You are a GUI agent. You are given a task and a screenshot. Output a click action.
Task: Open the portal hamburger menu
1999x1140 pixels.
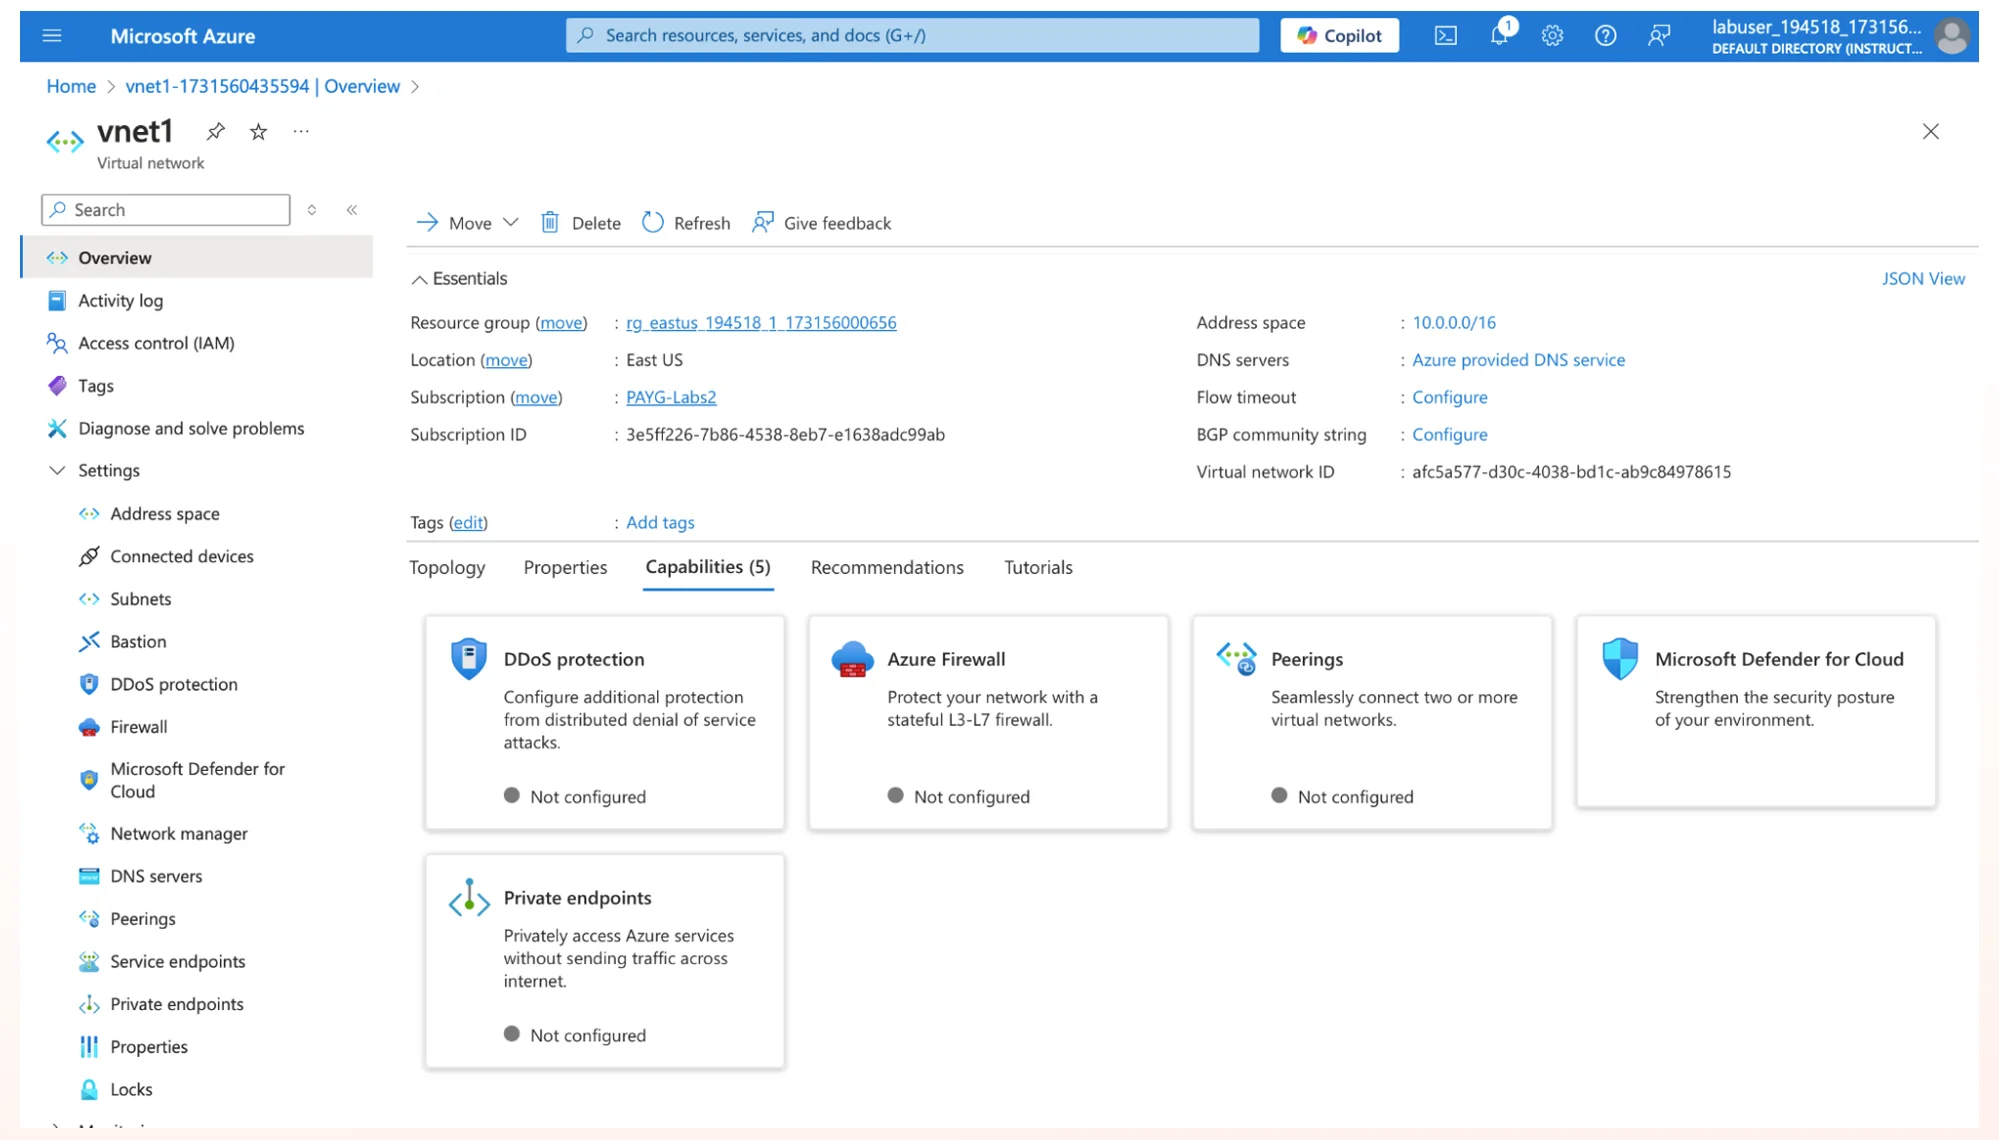pos(52,36)
